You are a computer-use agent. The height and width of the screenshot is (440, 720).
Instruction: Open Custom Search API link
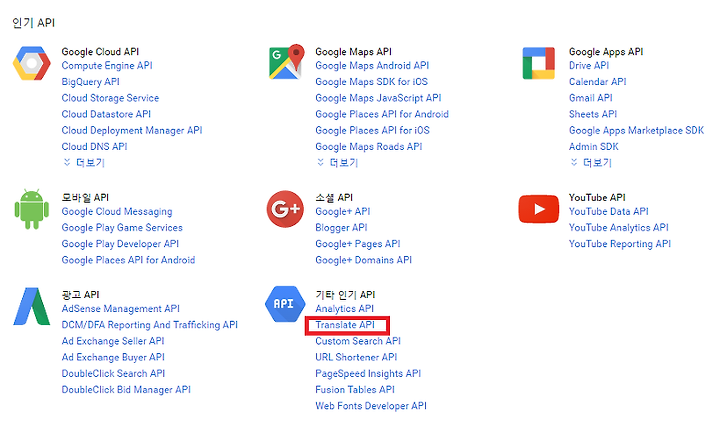pyautogui.click(x=358, y=341)
